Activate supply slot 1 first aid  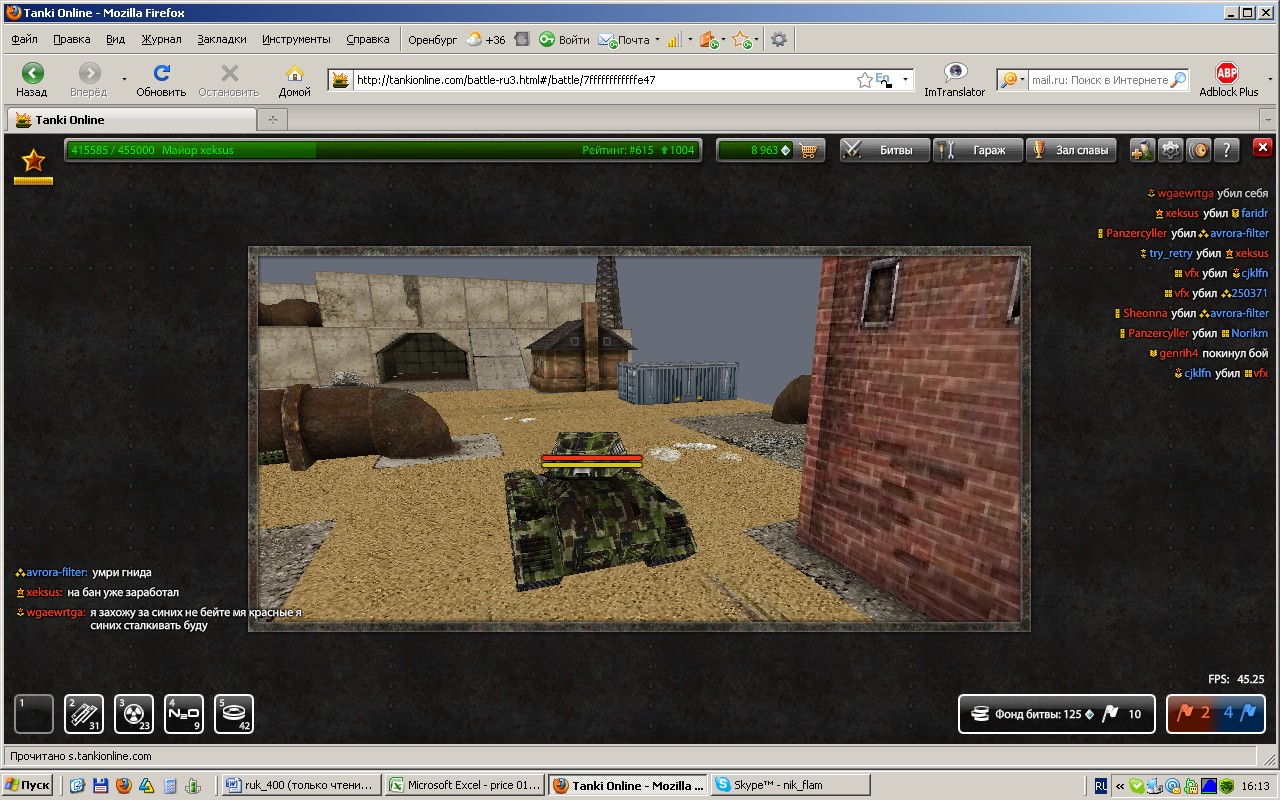[34, 714]
